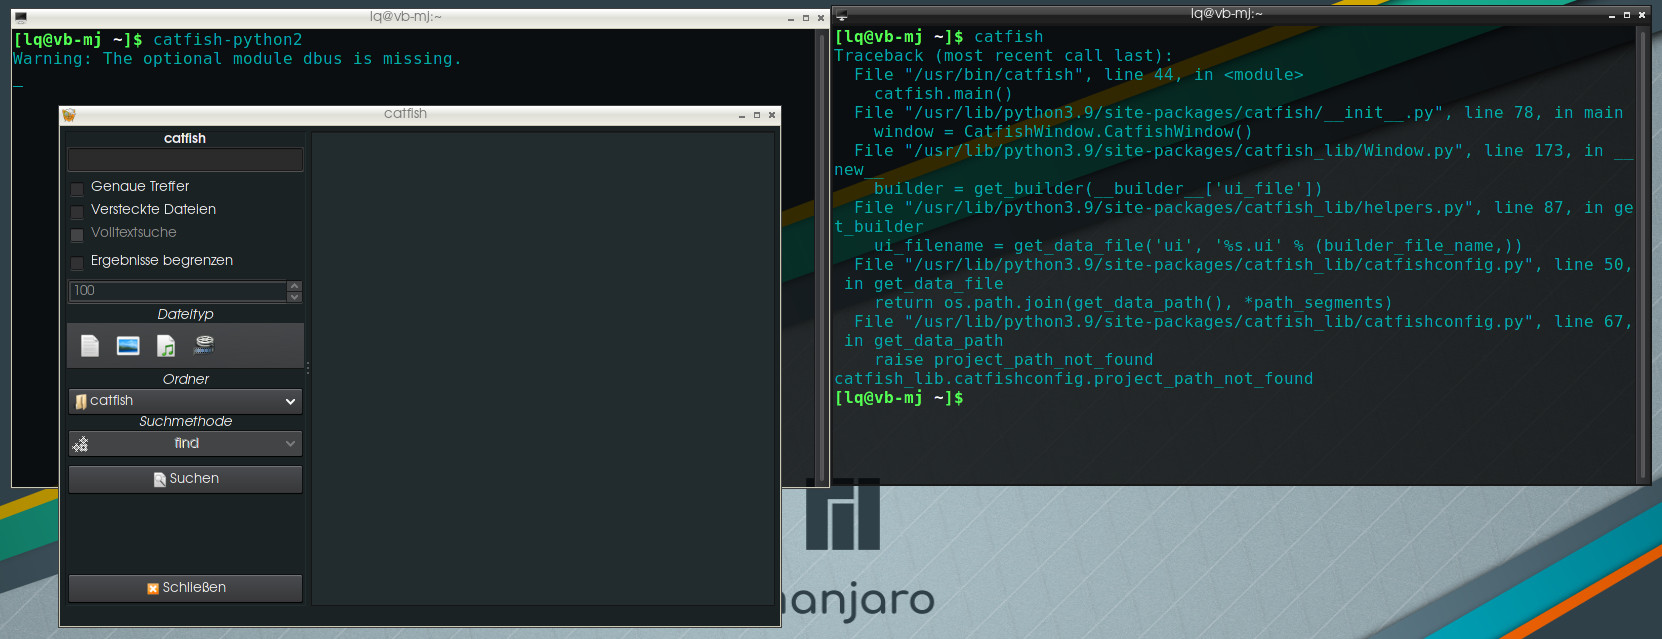Open the Ordner folder dropdown

pos(185,401)
